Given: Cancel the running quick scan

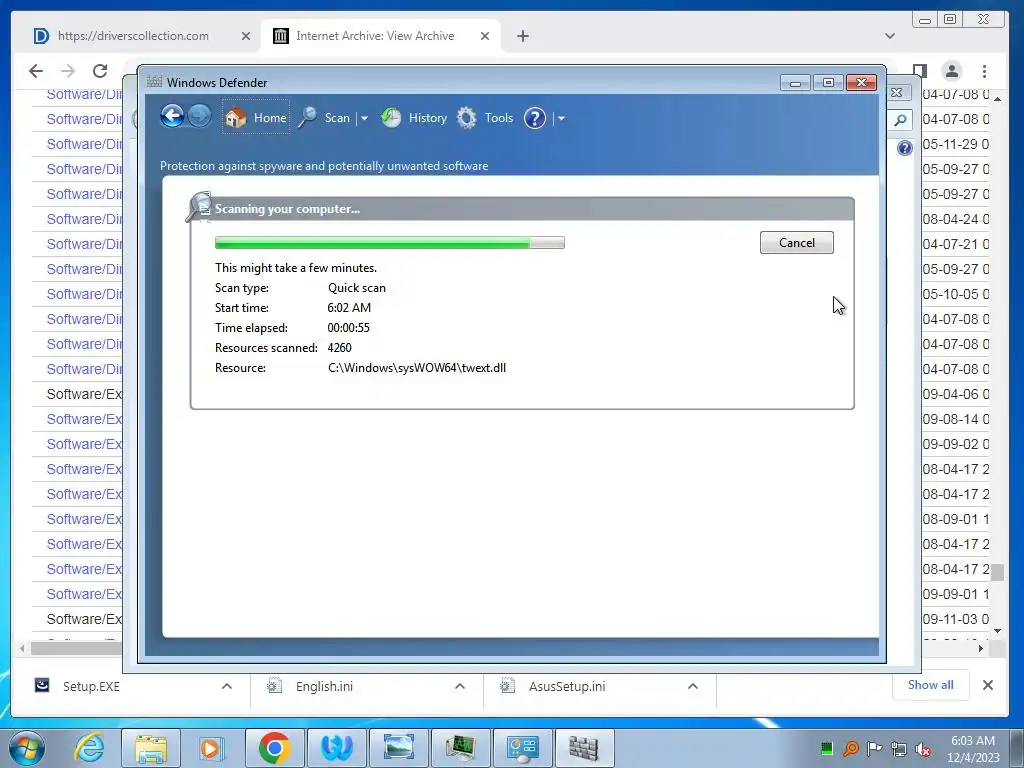Looking at the screenshot, I should point(796,242).
